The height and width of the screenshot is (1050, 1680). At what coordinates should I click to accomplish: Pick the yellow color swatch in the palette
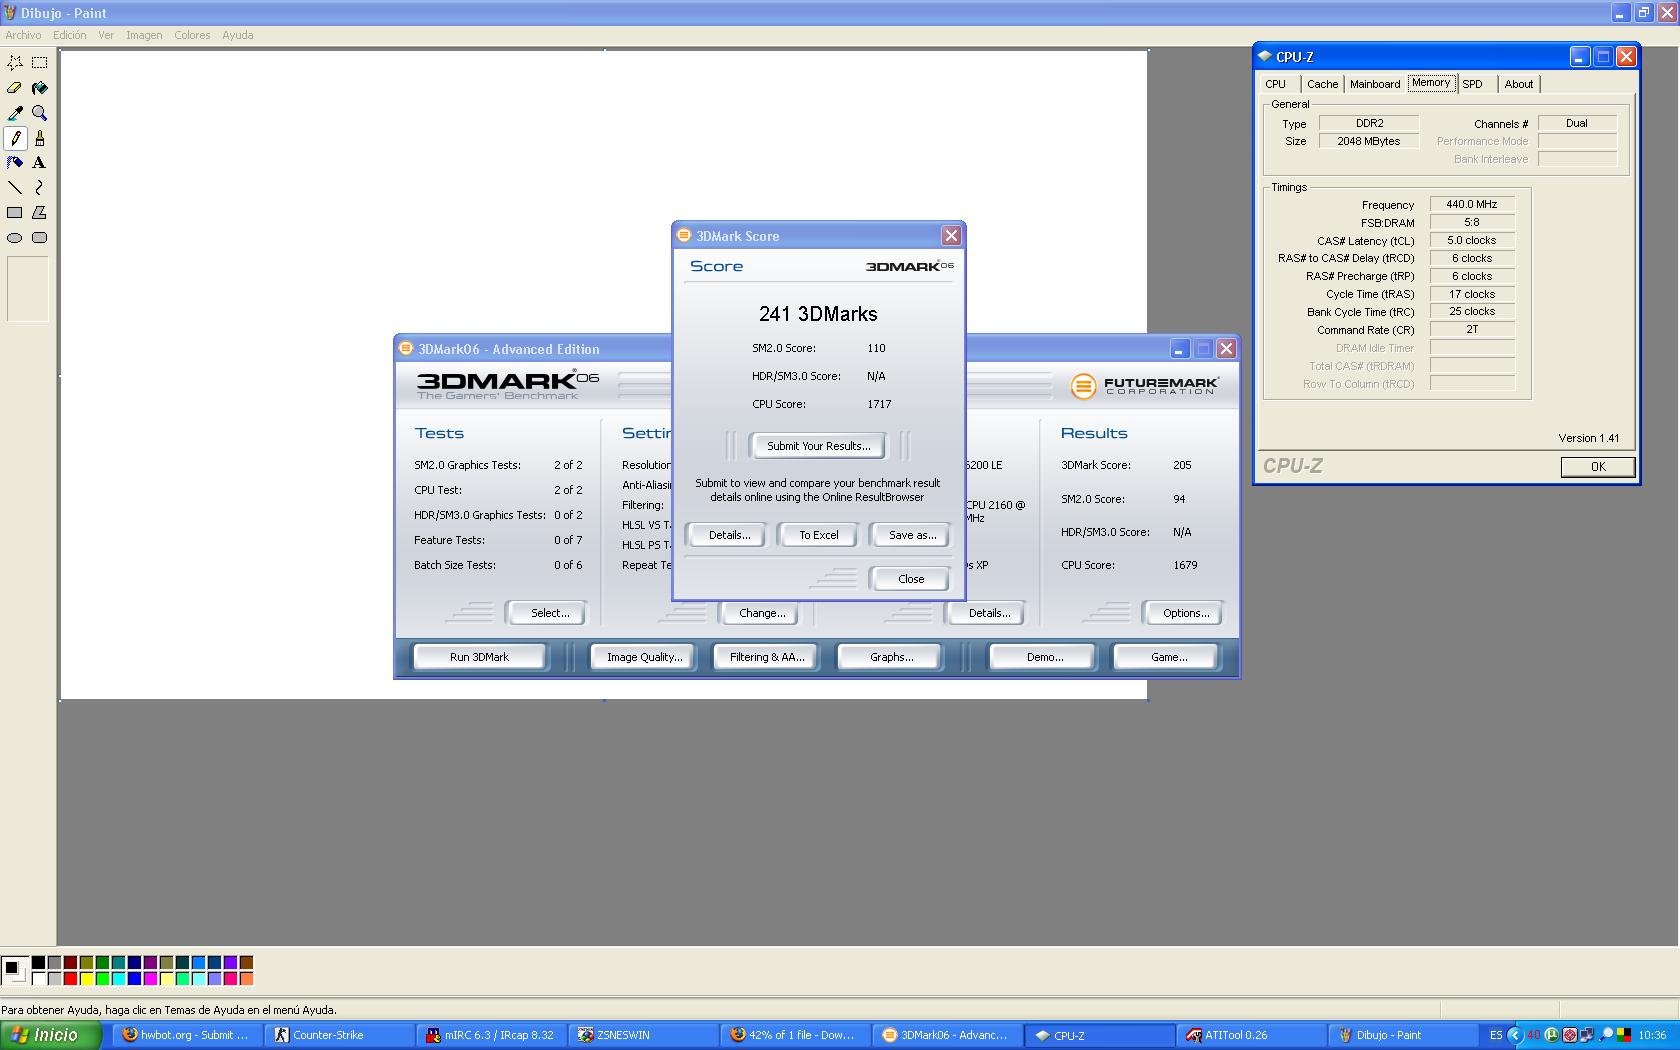[x=86, y=978]
